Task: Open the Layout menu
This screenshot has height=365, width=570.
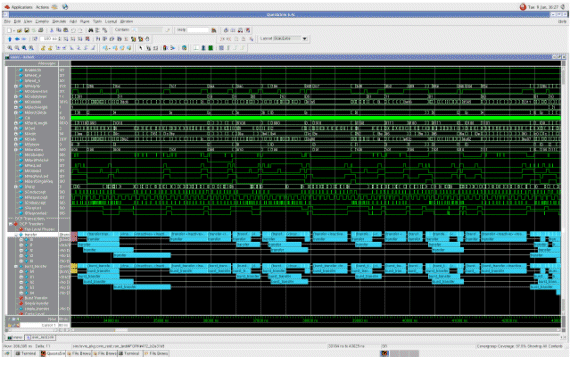Action: [x=111, y=22]
